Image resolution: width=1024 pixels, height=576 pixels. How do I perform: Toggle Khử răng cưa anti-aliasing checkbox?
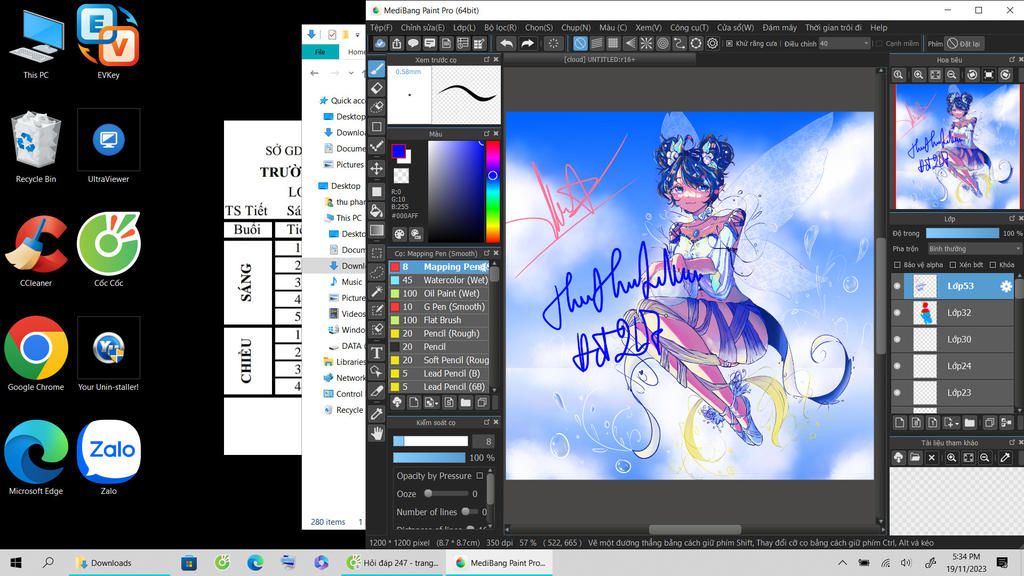(x=729, y=44)
